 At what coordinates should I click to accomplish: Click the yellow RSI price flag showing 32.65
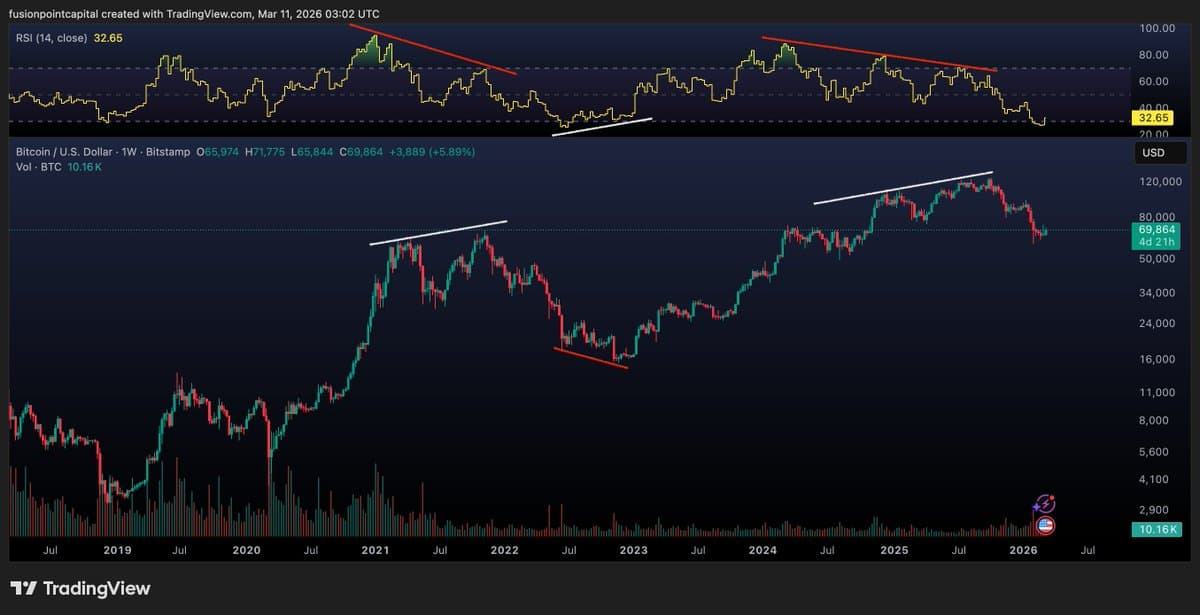(1151, 117)
